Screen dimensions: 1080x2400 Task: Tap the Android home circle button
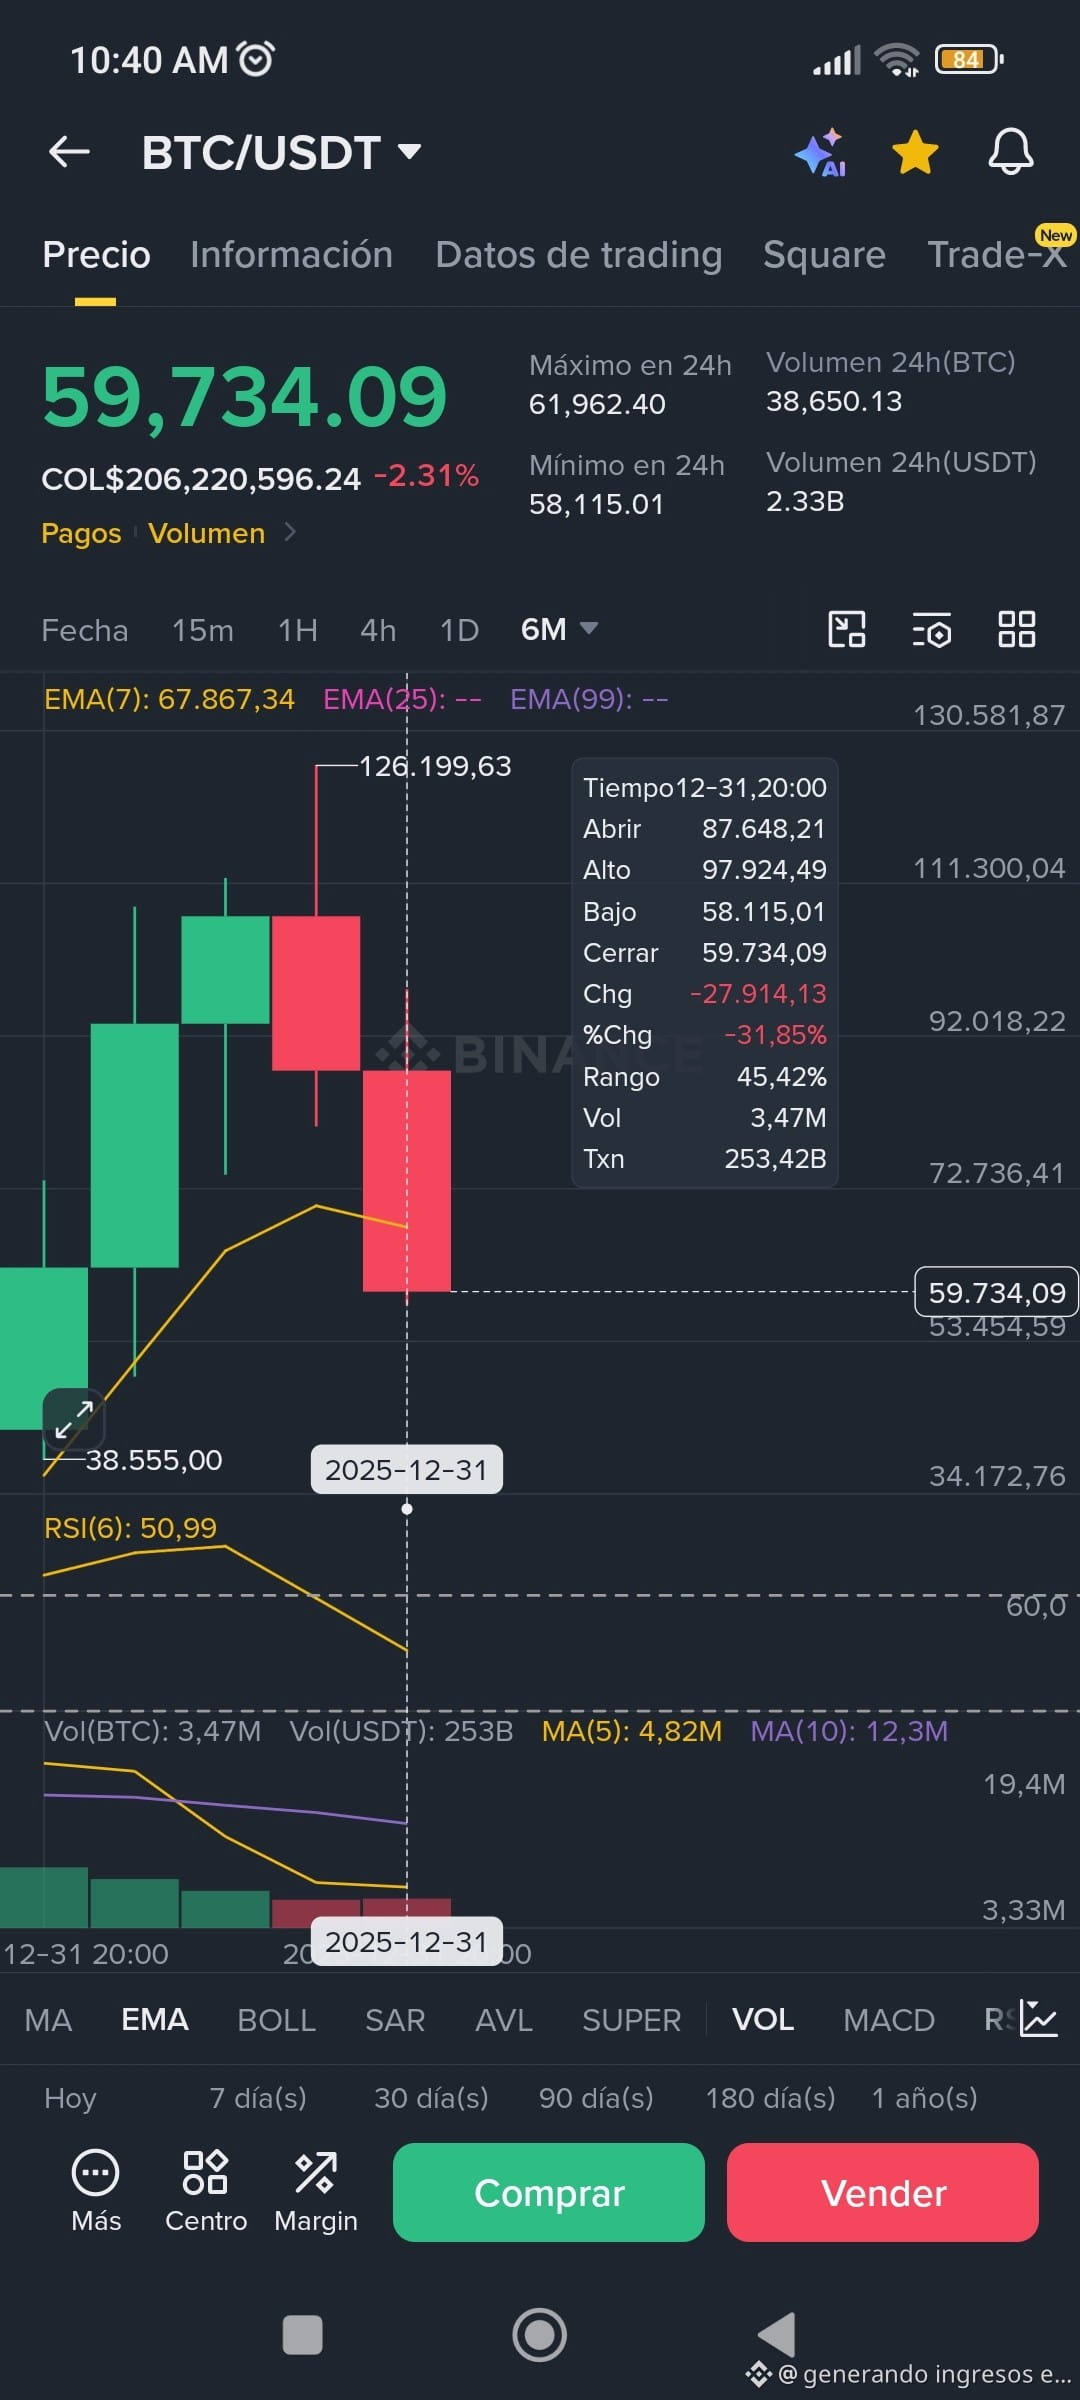540,2335
